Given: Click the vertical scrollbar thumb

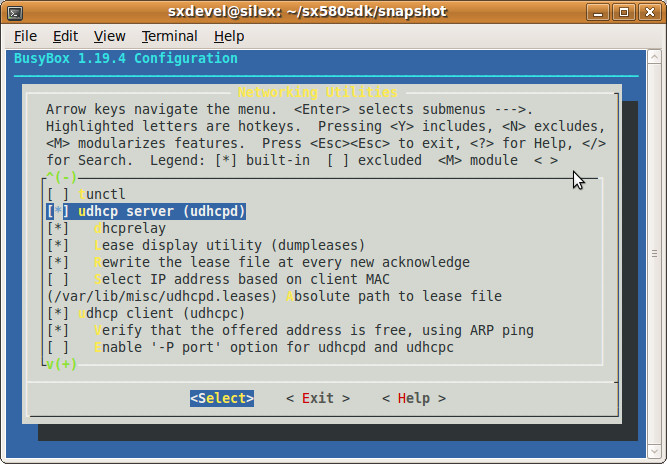Looking at the screenshot, I should coord(654,254).
